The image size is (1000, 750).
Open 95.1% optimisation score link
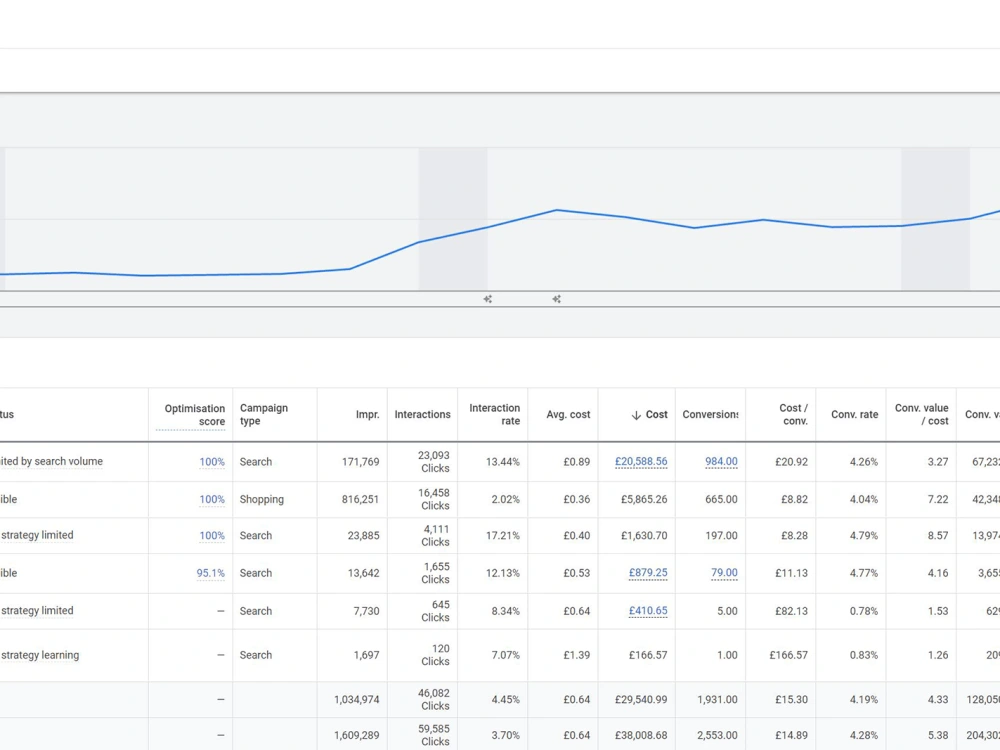tap(210, 573)
